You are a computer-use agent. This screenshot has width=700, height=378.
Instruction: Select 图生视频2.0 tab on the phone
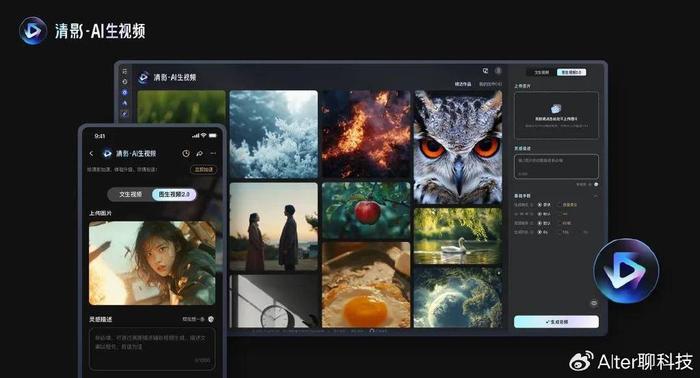[x=174, y=195]
